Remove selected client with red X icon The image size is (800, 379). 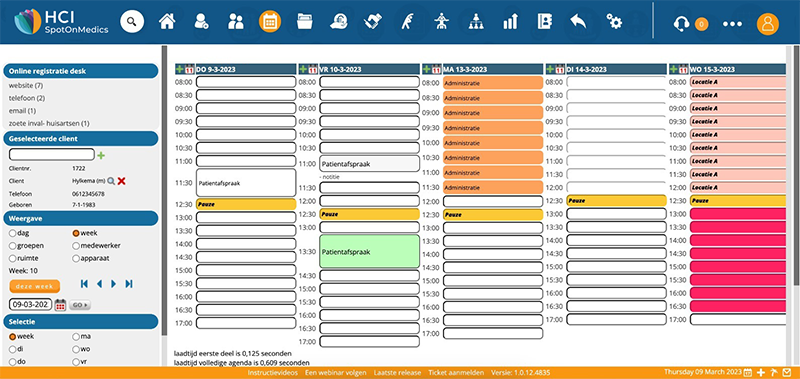click(x=121, y=181)
